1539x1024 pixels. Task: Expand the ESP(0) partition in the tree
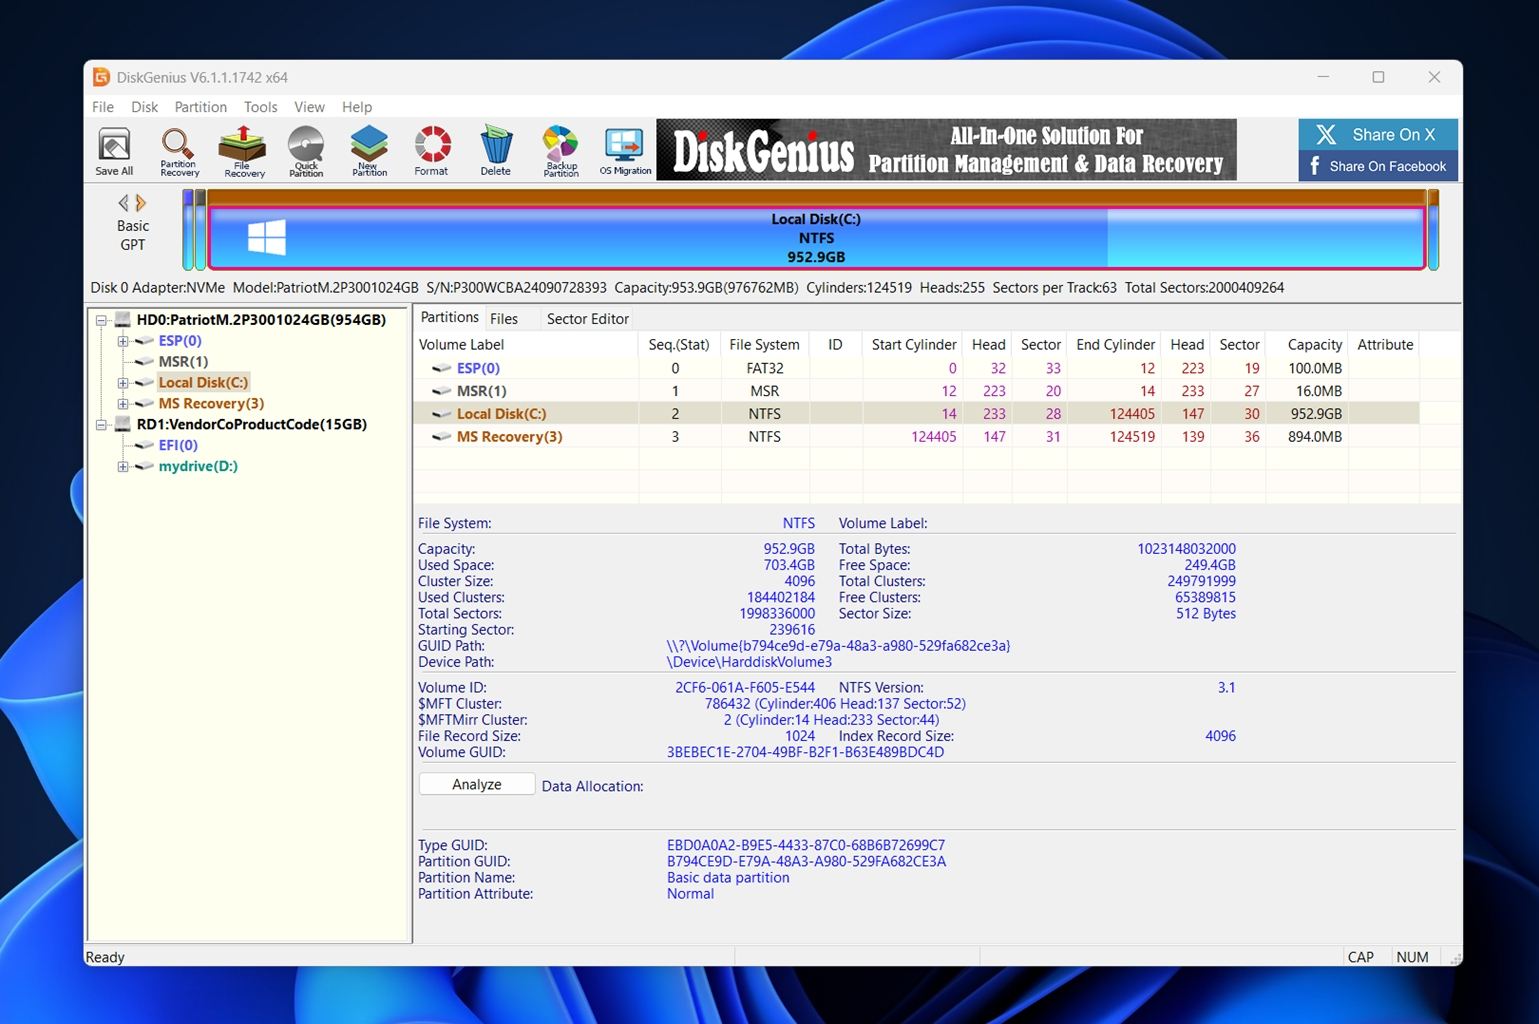(123, 341)
